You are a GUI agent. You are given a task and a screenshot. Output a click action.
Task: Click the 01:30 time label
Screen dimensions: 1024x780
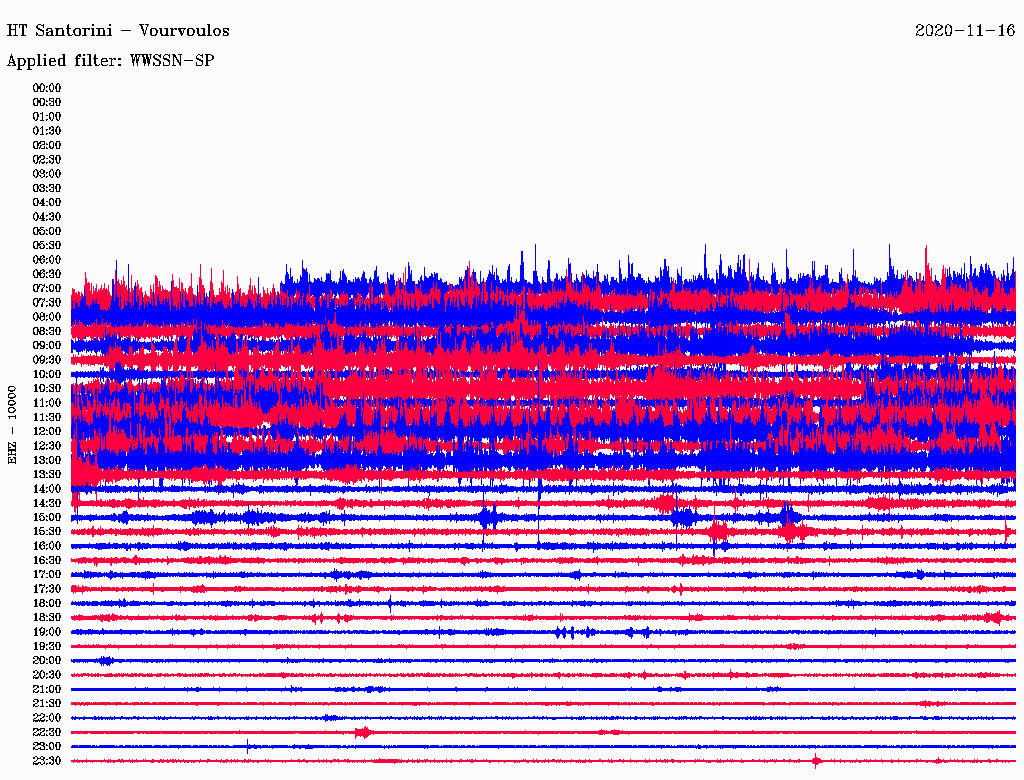(47, 131)
